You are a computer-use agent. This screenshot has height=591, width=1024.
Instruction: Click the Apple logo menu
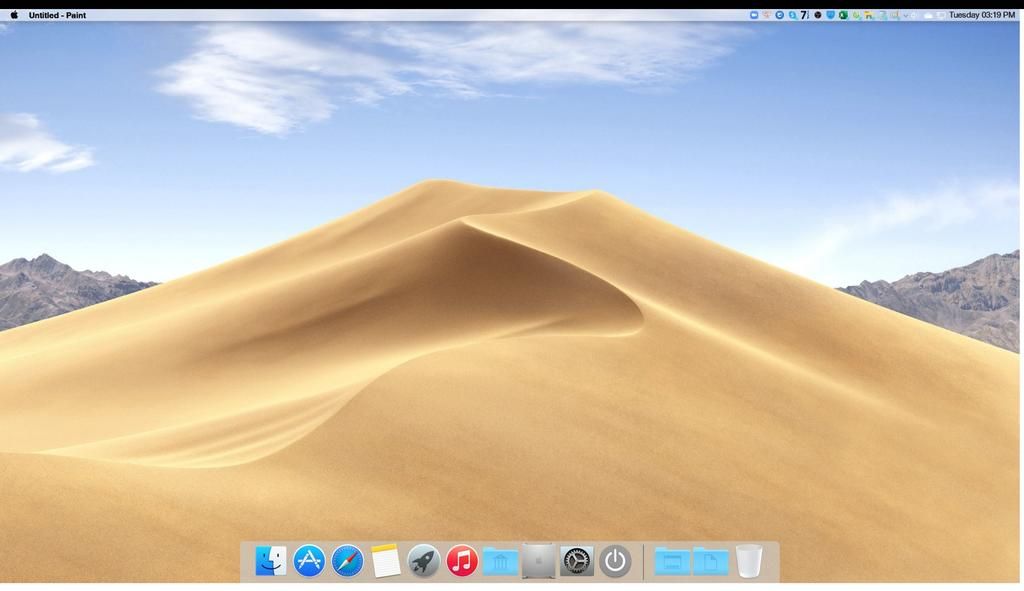tap(14, 14)
